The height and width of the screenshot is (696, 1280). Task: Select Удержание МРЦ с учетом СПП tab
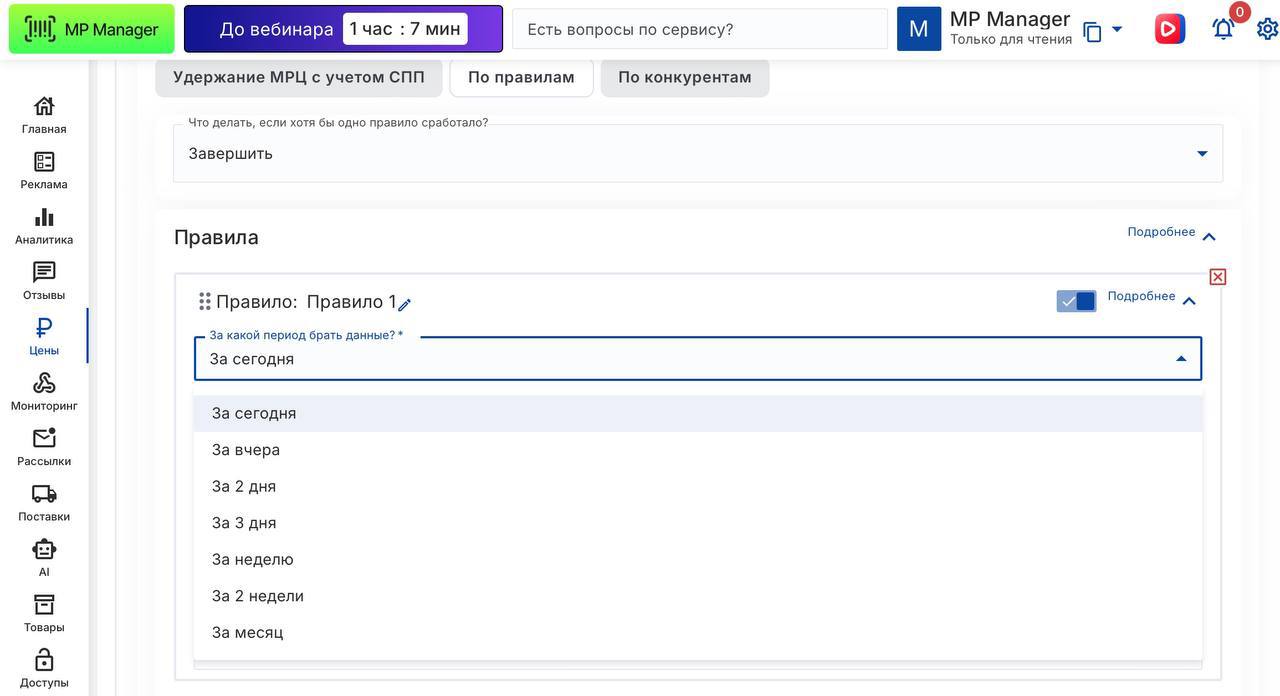pos(299,77)
